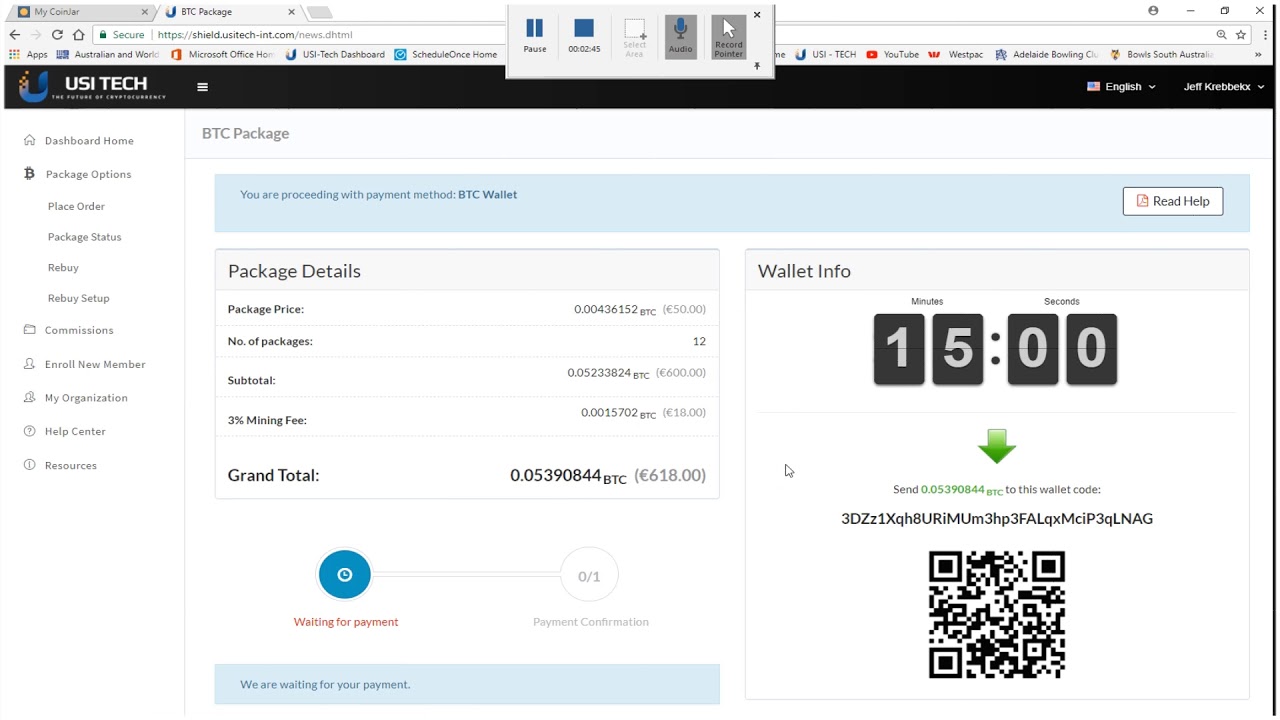Open Resources section
Image resolution: width=1280 pixels, height=720 pixels.
71,465
